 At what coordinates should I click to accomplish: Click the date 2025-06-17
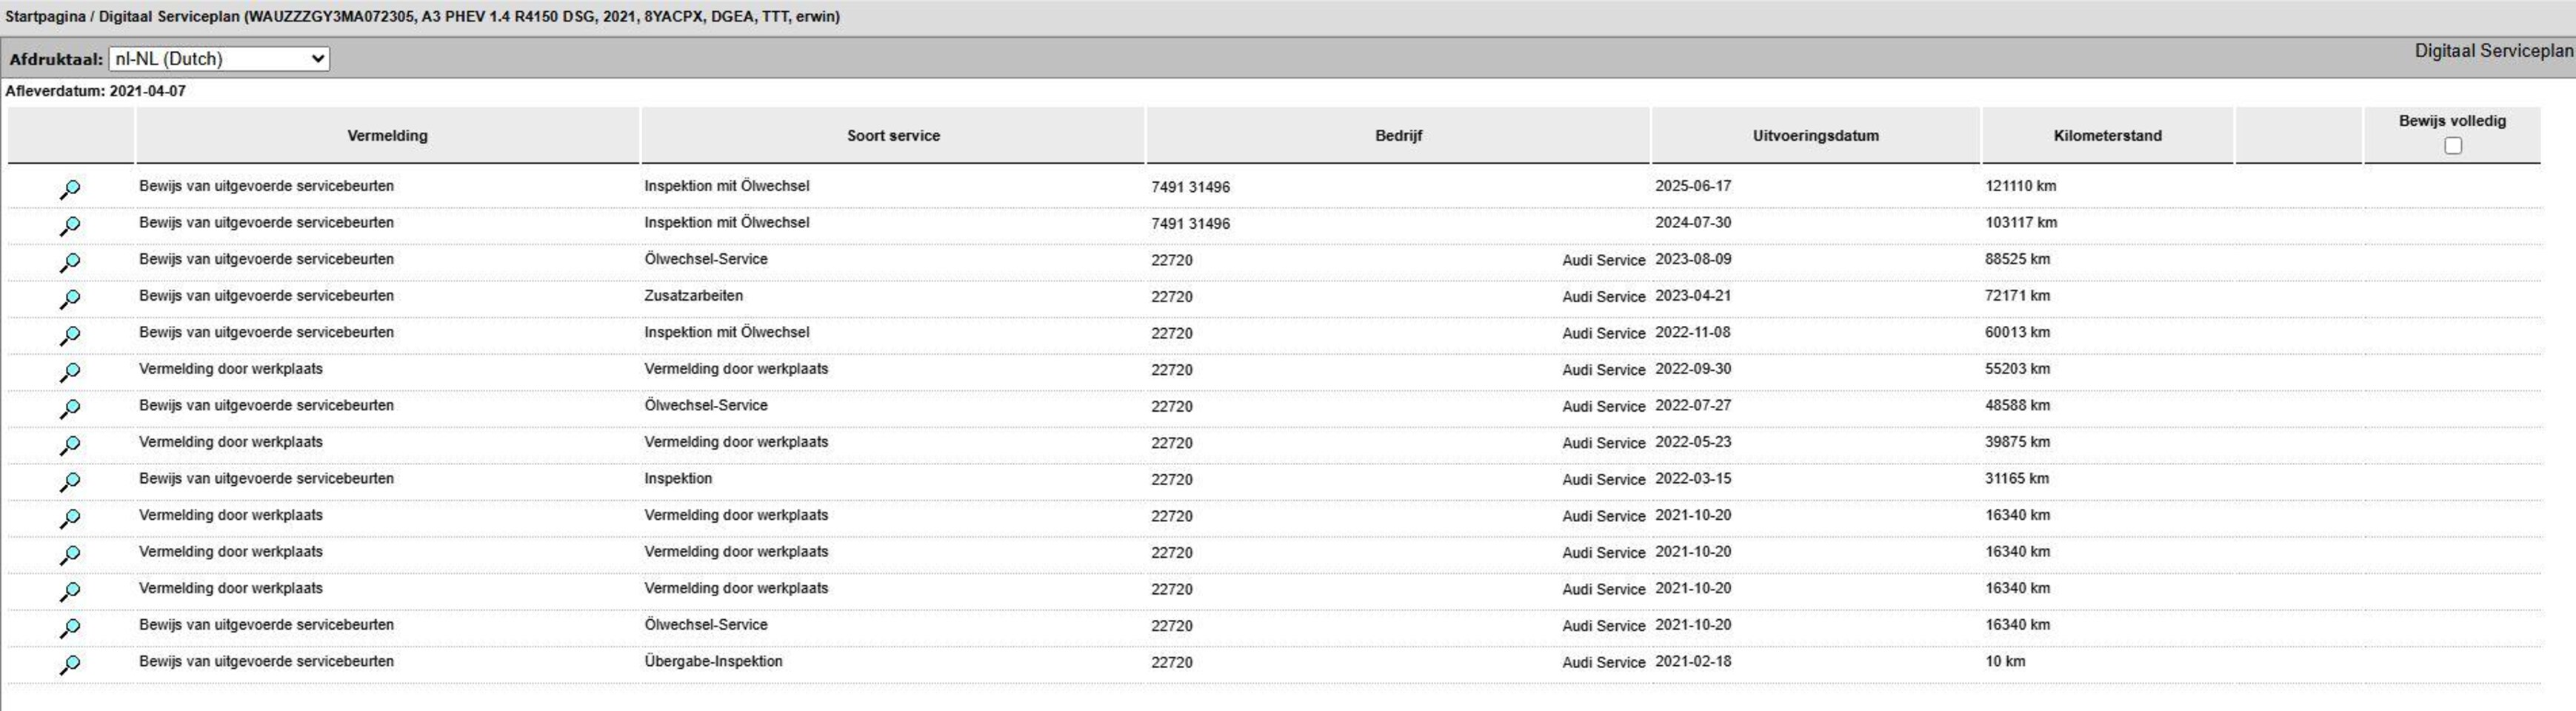[x=1693, y=186]
